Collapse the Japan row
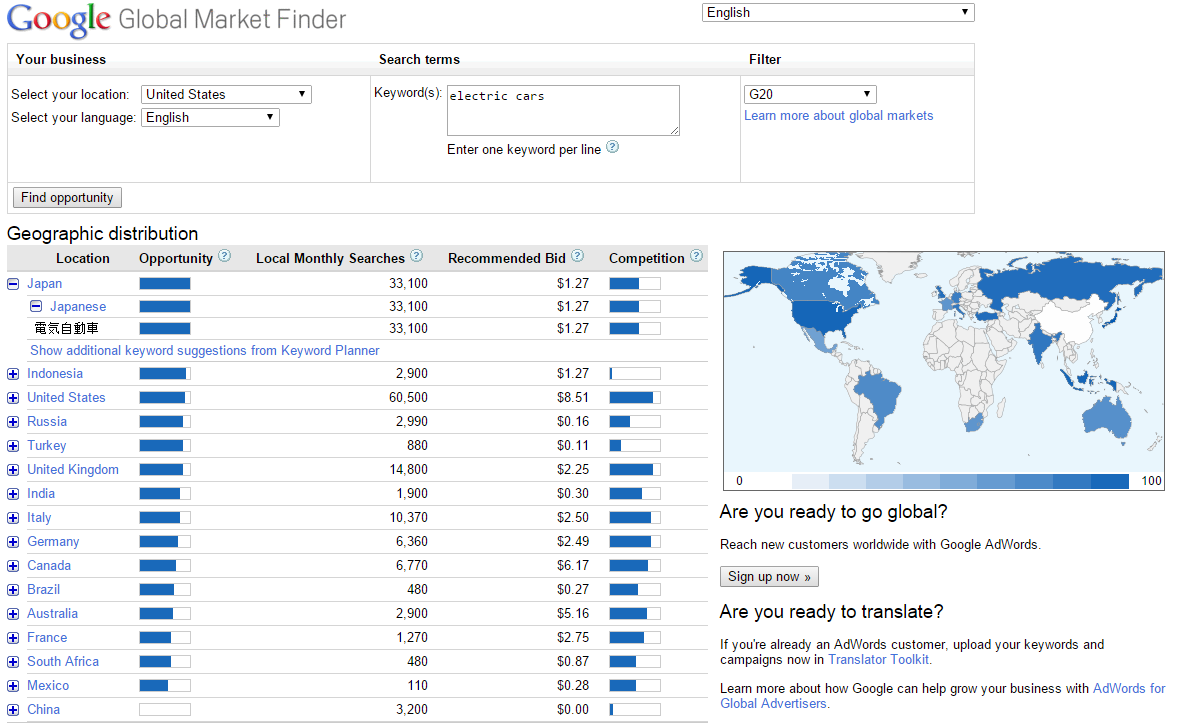Screen dimensions: 1183x723 (13, 284)
